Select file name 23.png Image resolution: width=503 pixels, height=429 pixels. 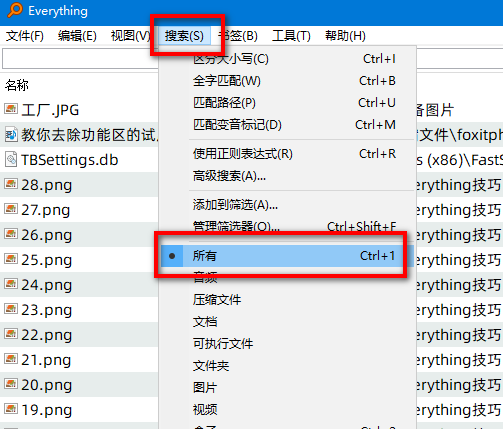point(47,310)
